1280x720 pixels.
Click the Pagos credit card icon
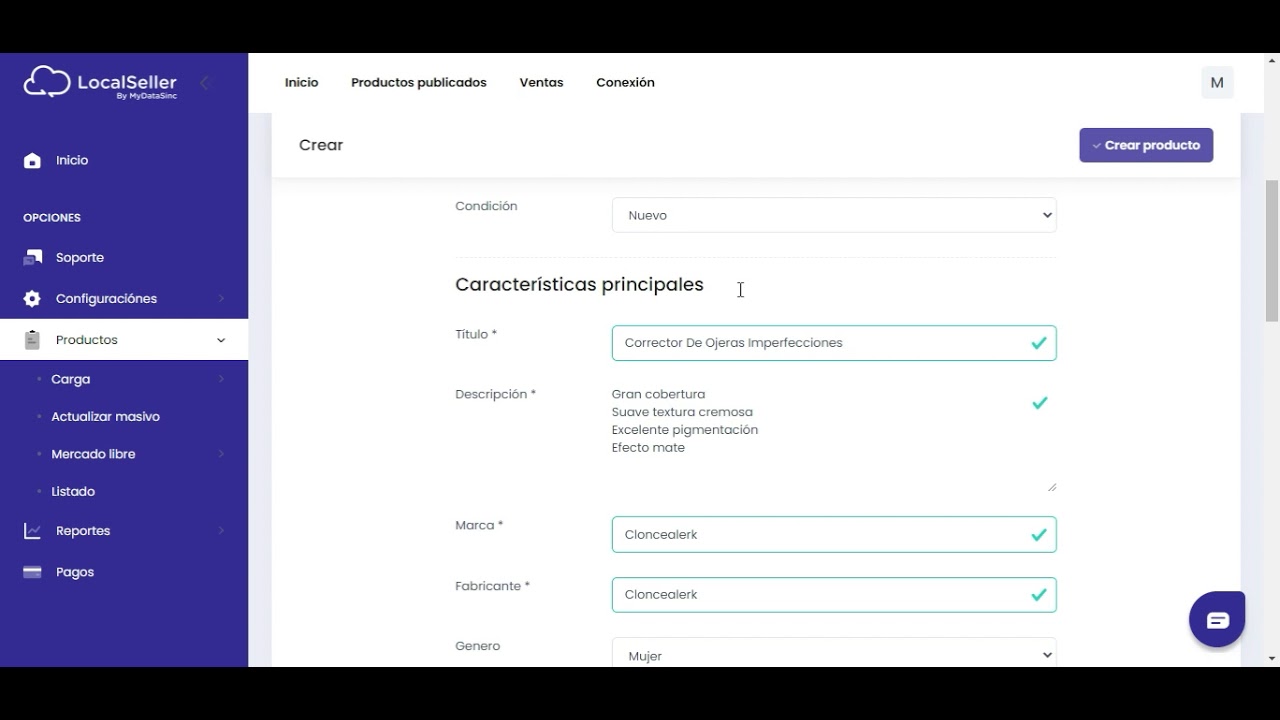[32, 572]
